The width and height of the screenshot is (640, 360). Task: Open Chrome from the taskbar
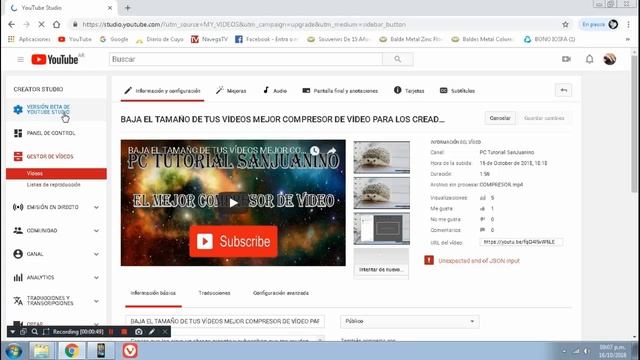coord(72,351)
